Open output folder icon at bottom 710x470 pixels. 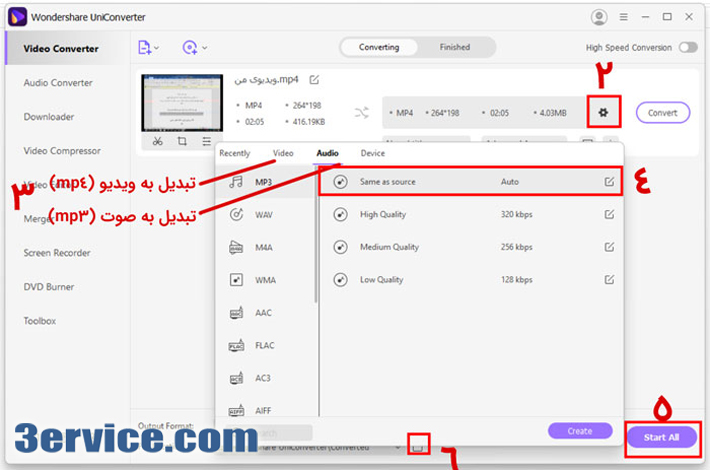click(418, 446)
